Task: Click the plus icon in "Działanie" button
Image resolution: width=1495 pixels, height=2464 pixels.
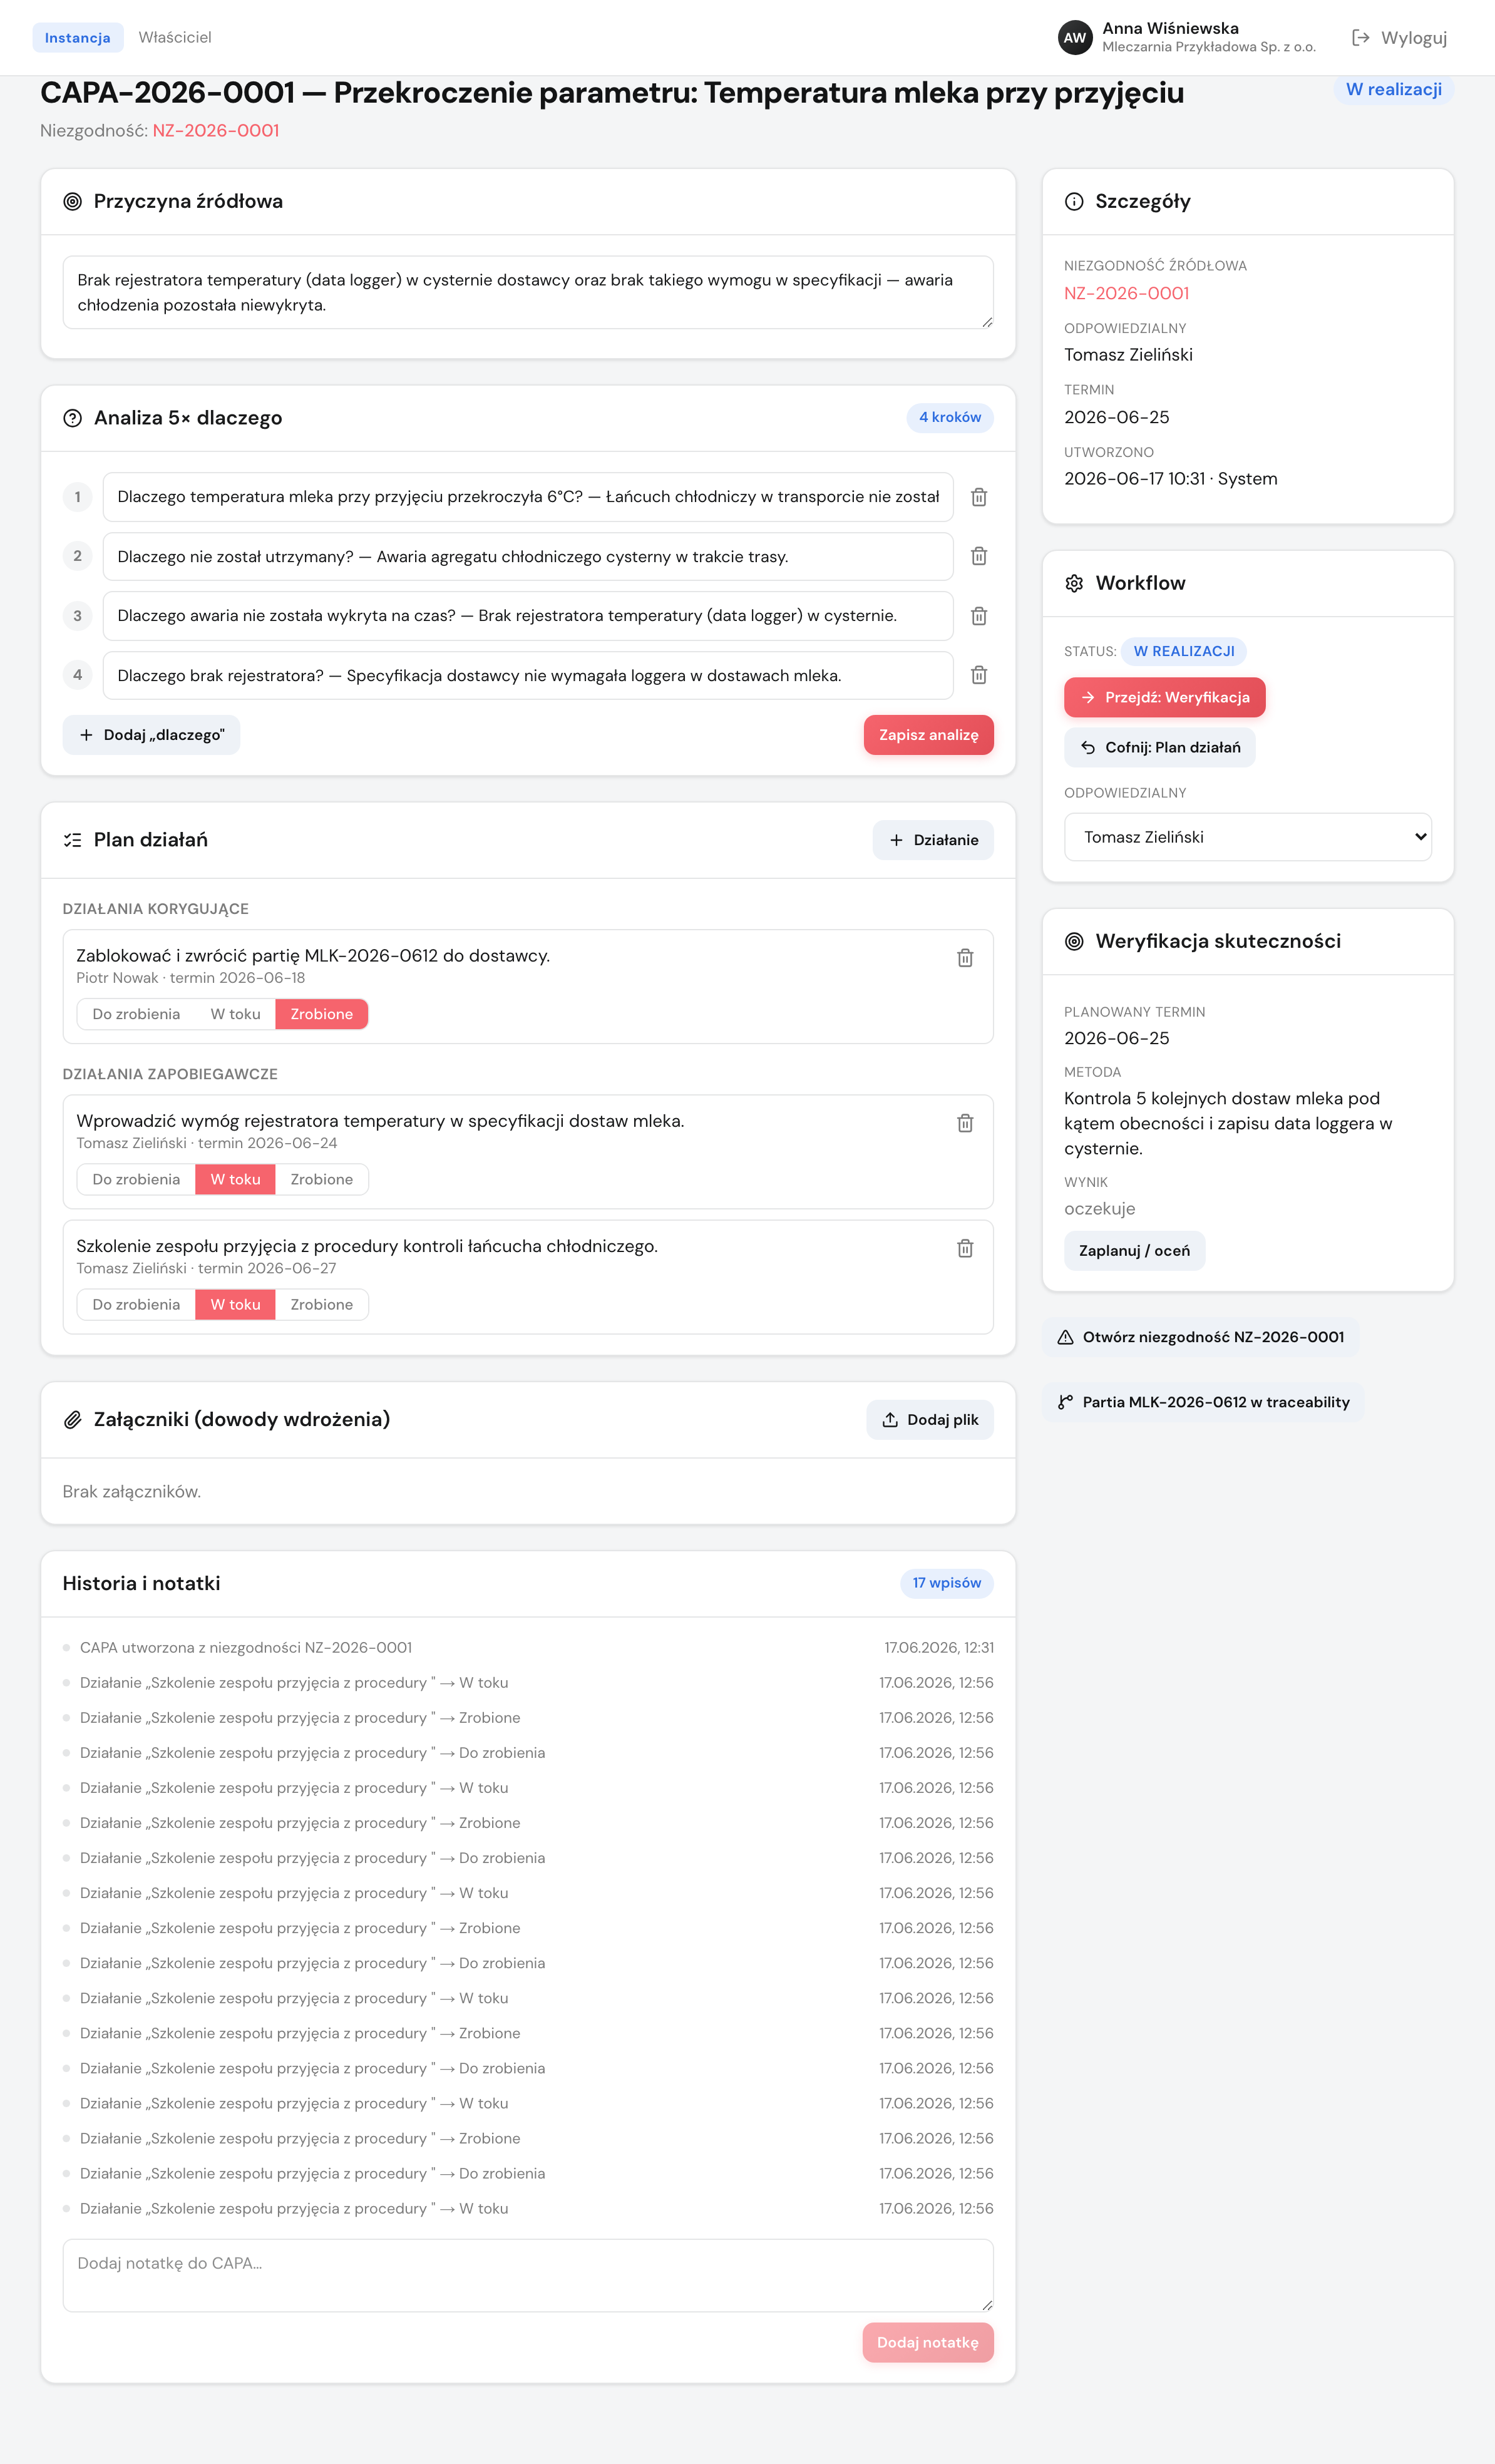Action: pyautogui.click(x=896, y=840)
